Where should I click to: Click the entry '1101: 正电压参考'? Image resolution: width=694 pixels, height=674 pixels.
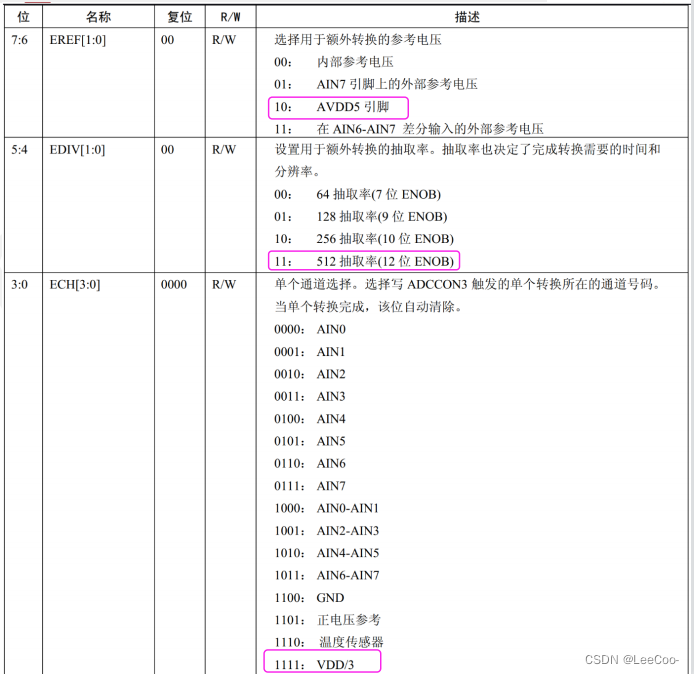(x=328, y=620)
